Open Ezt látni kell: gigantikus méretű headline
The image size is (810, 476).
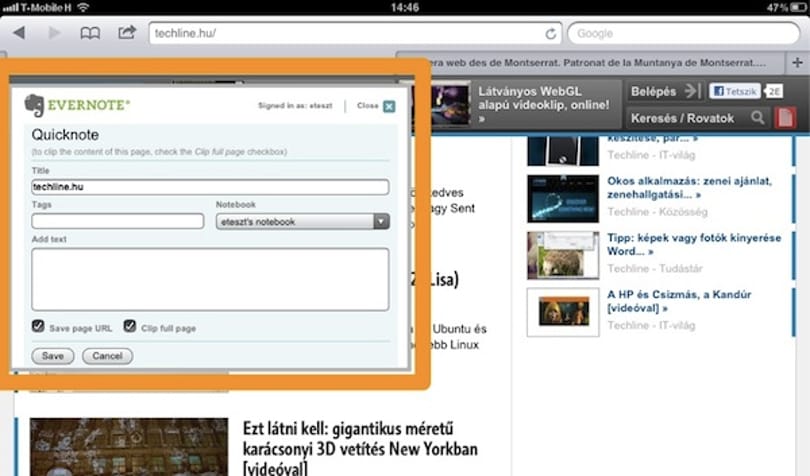click(x=360, y=449)
